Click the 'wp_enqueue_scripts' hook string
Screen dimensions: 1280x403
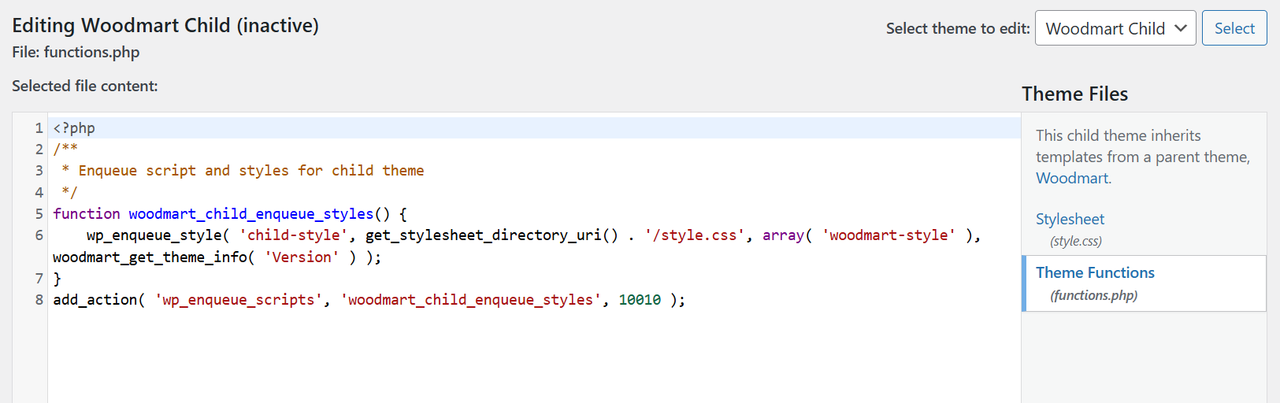coord(239,299)
